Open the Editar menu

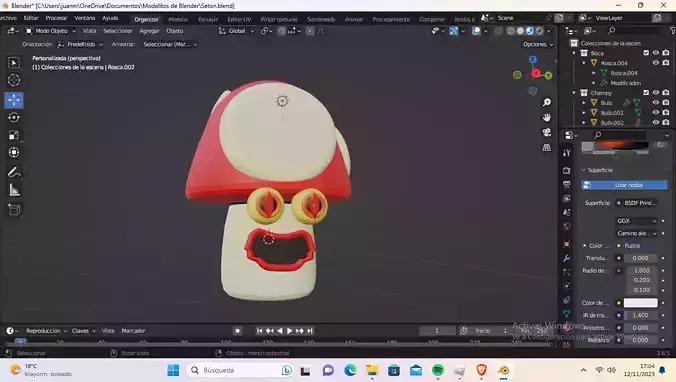click(31, 18)
